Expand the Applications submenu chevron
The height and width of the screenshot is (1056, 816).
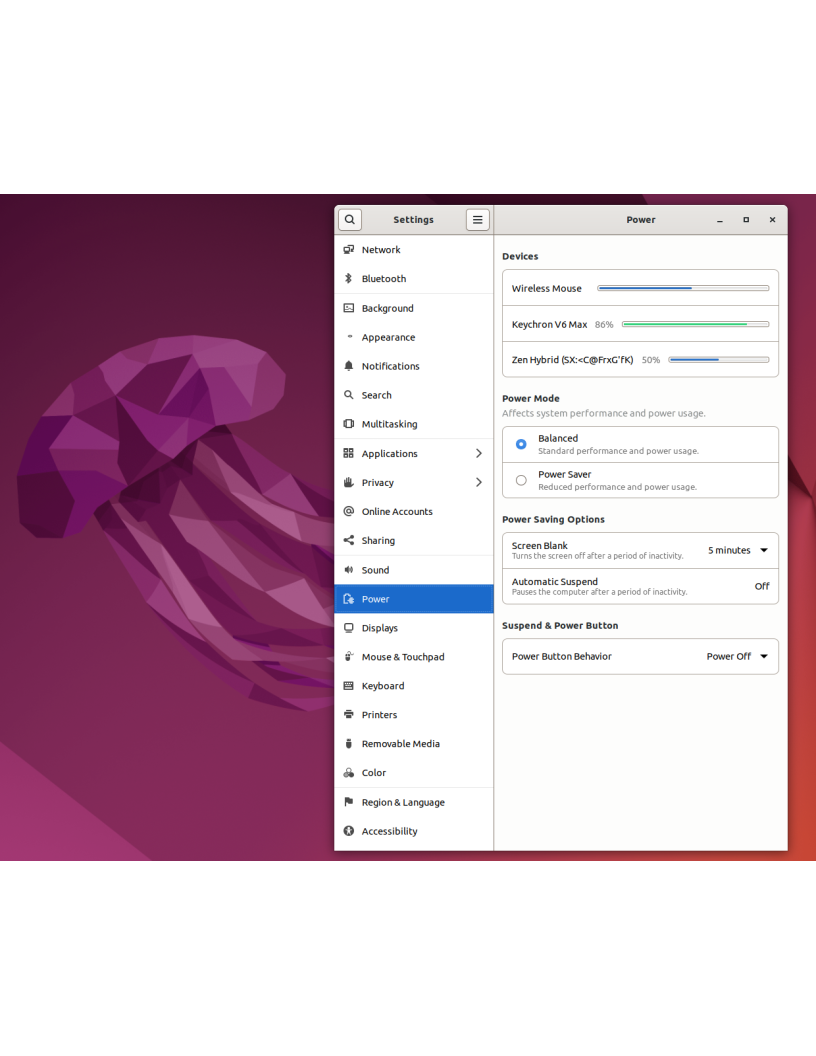pyautogui.click(x=479, y=453)
